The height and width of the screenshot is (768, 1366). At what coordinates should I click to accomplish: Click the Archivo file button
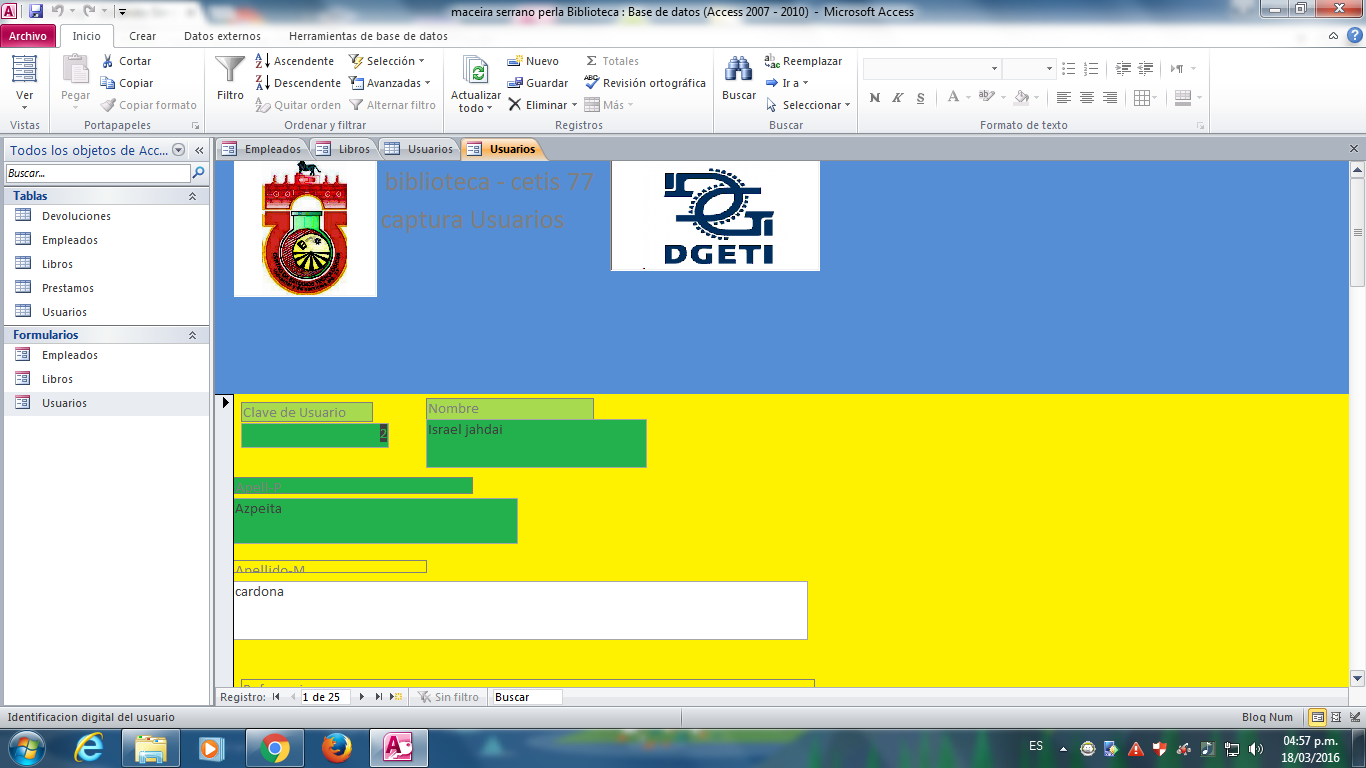[x=28, y=36]
